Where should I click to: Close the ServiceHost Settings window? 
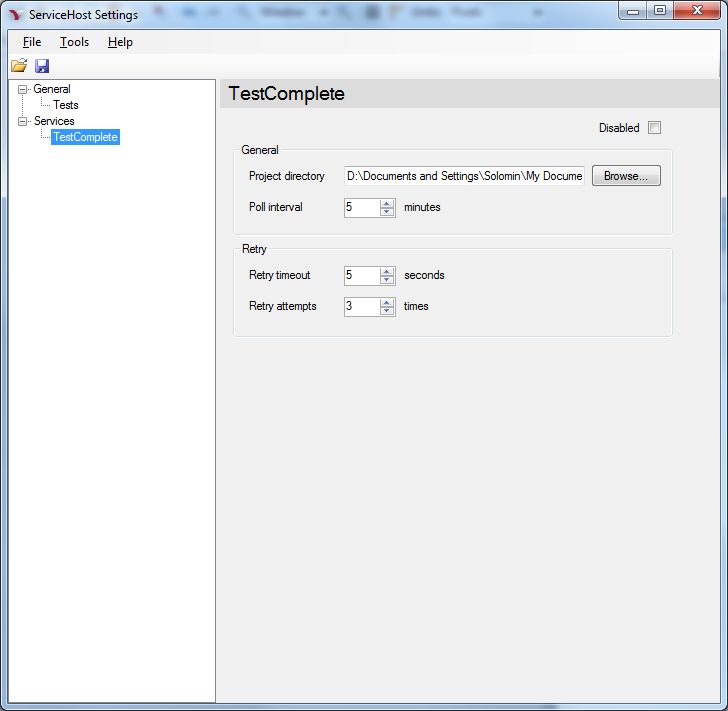point(697,11)
